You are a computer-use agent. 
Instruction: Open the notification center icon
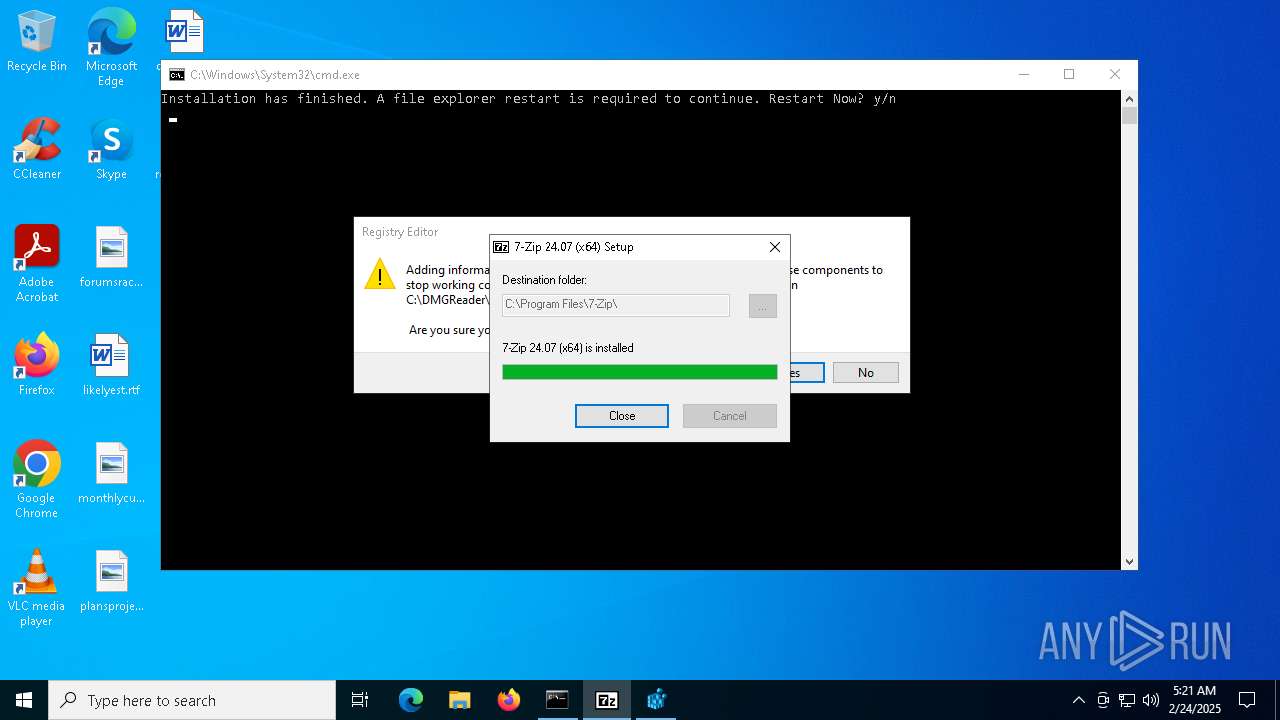[x=1247, y=700]
